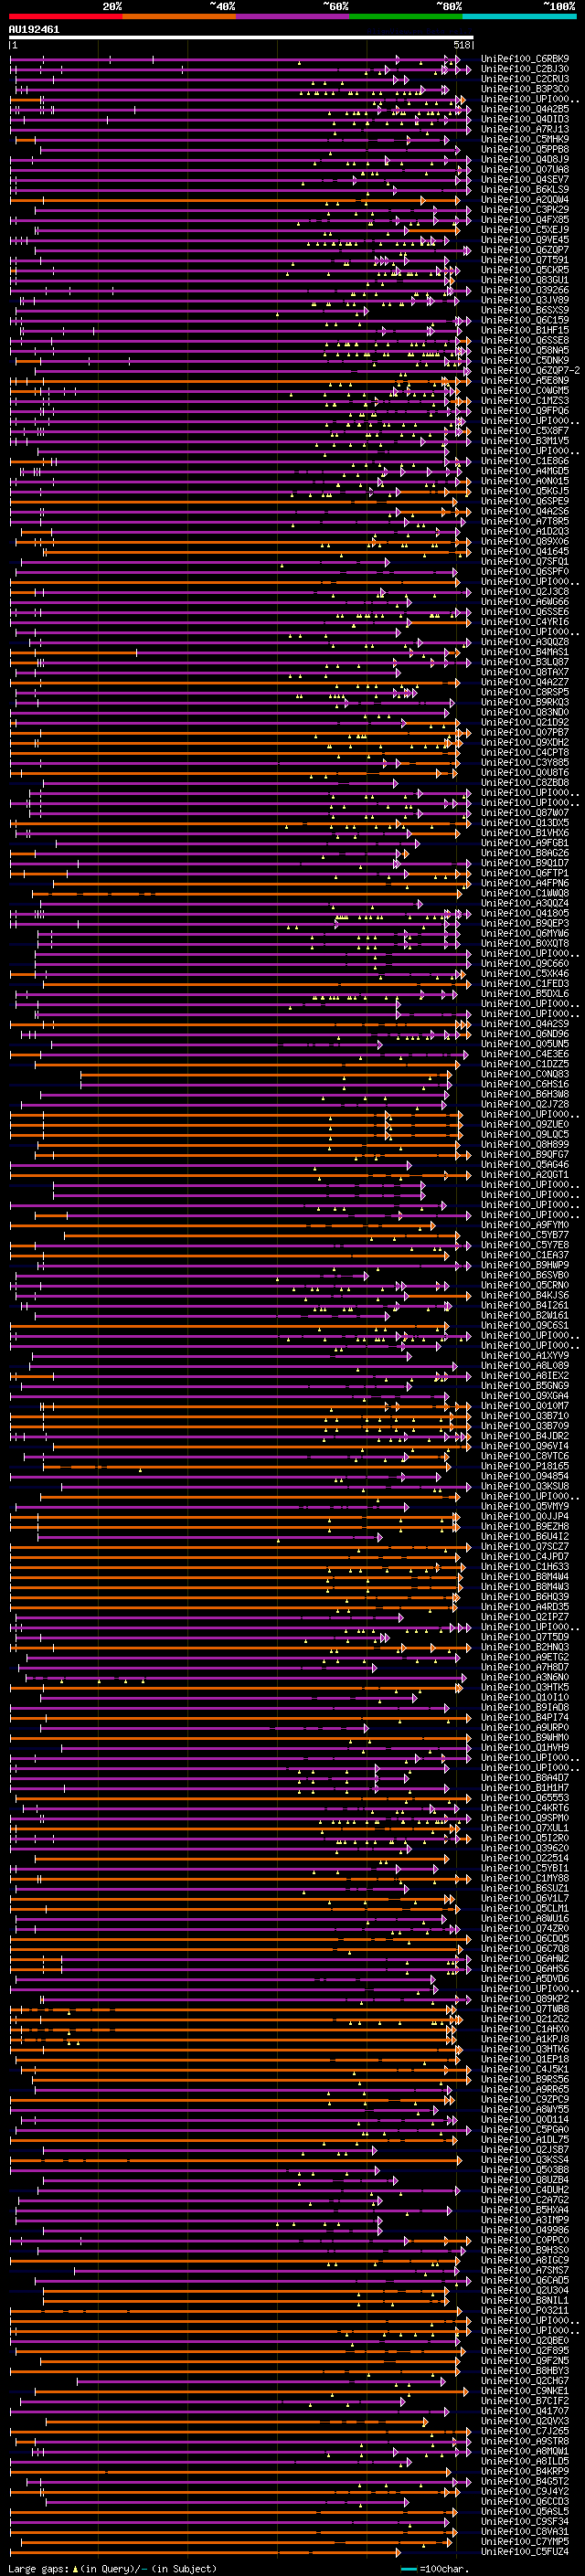The image size is (585, 2576).
Task: Select hit label UniRef100_A5E8N9
Action: 525,381
